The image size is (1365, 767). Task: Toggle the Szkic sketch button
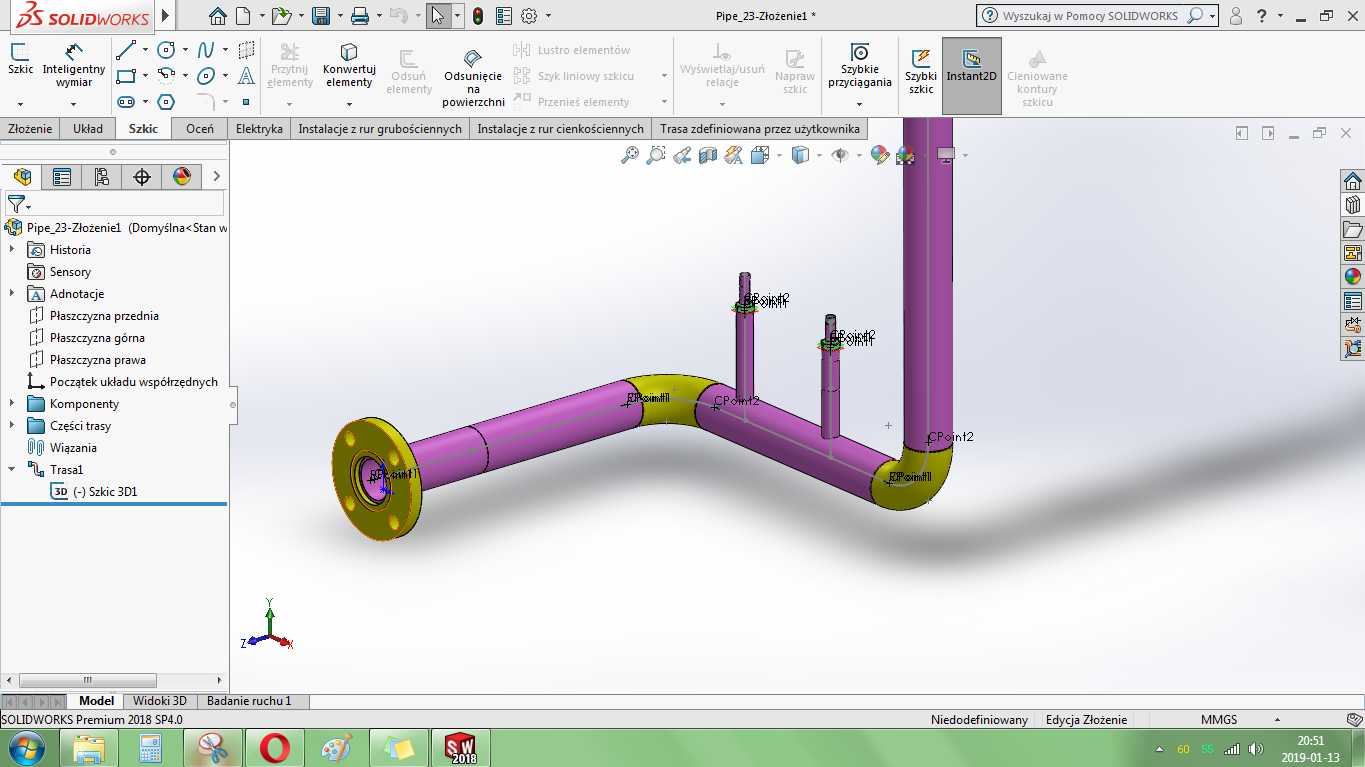(x=20, y=59)
